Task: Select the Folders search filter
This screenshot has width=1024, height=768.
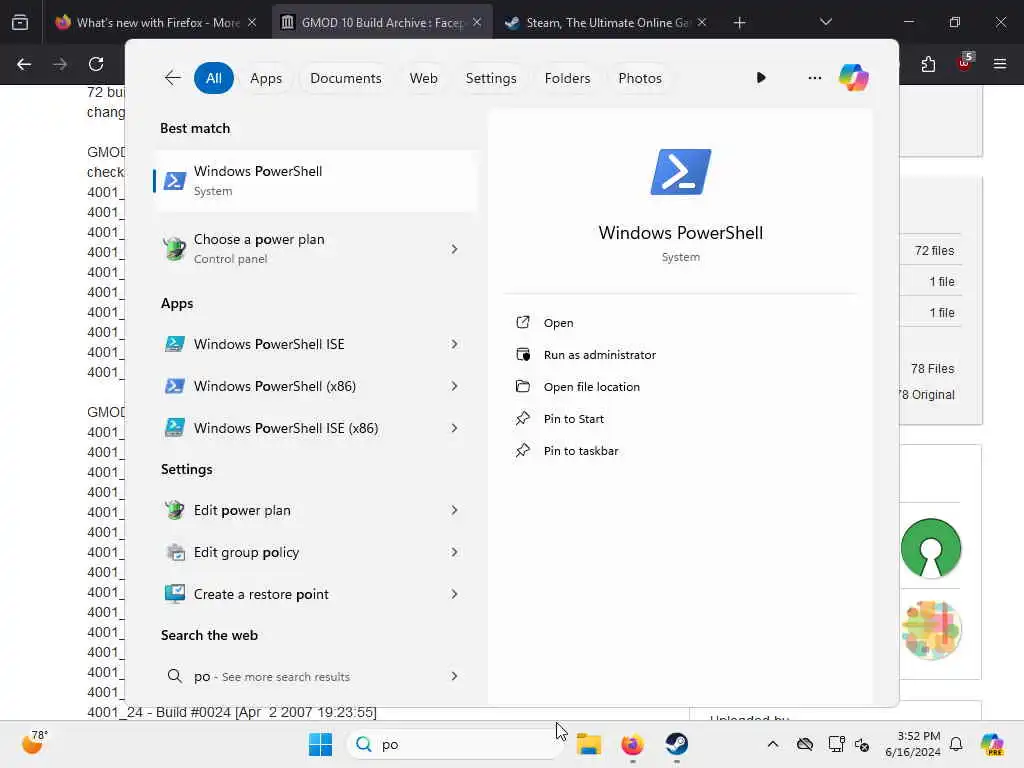Action: pos(567,78)
